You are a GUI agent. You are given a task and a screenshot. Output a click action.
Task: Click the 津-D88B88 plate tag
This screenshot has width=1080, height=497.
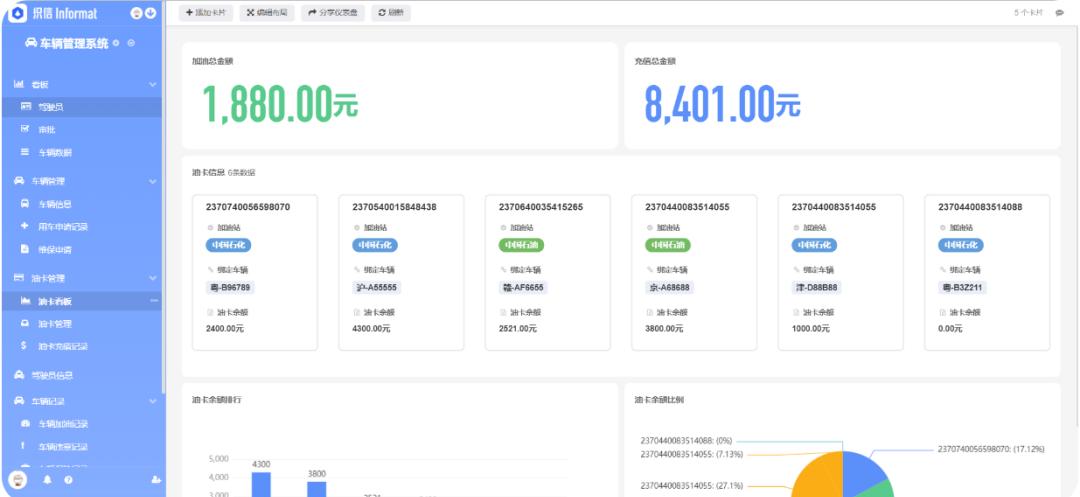(817, 287)
